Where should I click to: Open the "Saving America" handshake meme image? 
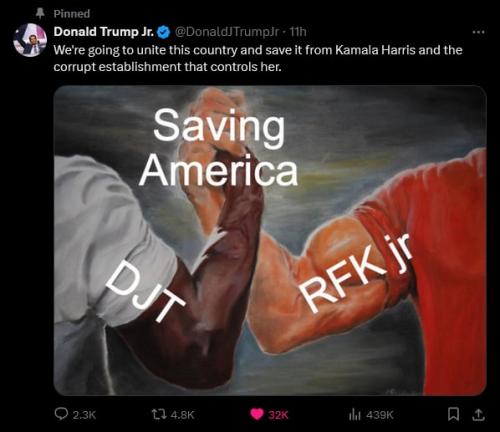click(x=270, y=240)
